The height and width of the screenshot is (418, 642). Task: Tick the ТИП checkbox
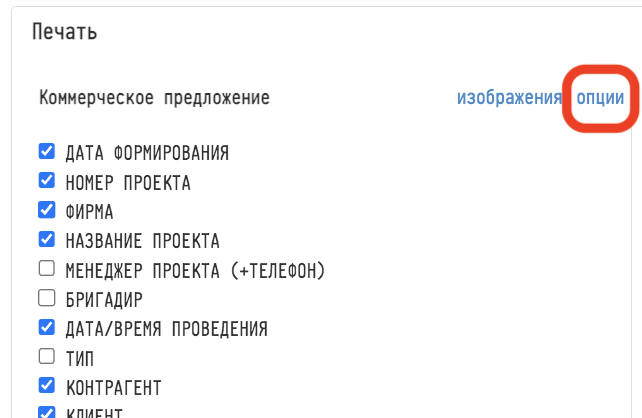[46, 355]
